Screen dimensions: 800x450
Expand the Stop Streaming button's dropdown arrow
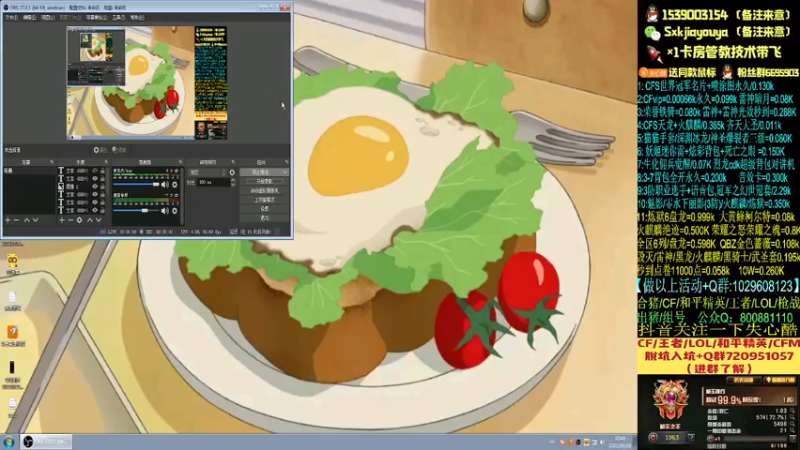click(x=285, y=172)
